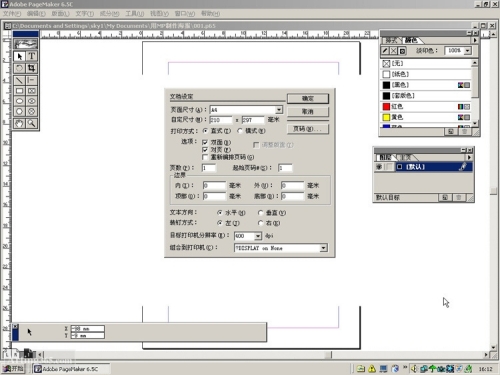The image size is (500, 375).
Task: Select the Polygon Frame tool
Action: pos(31,111)
